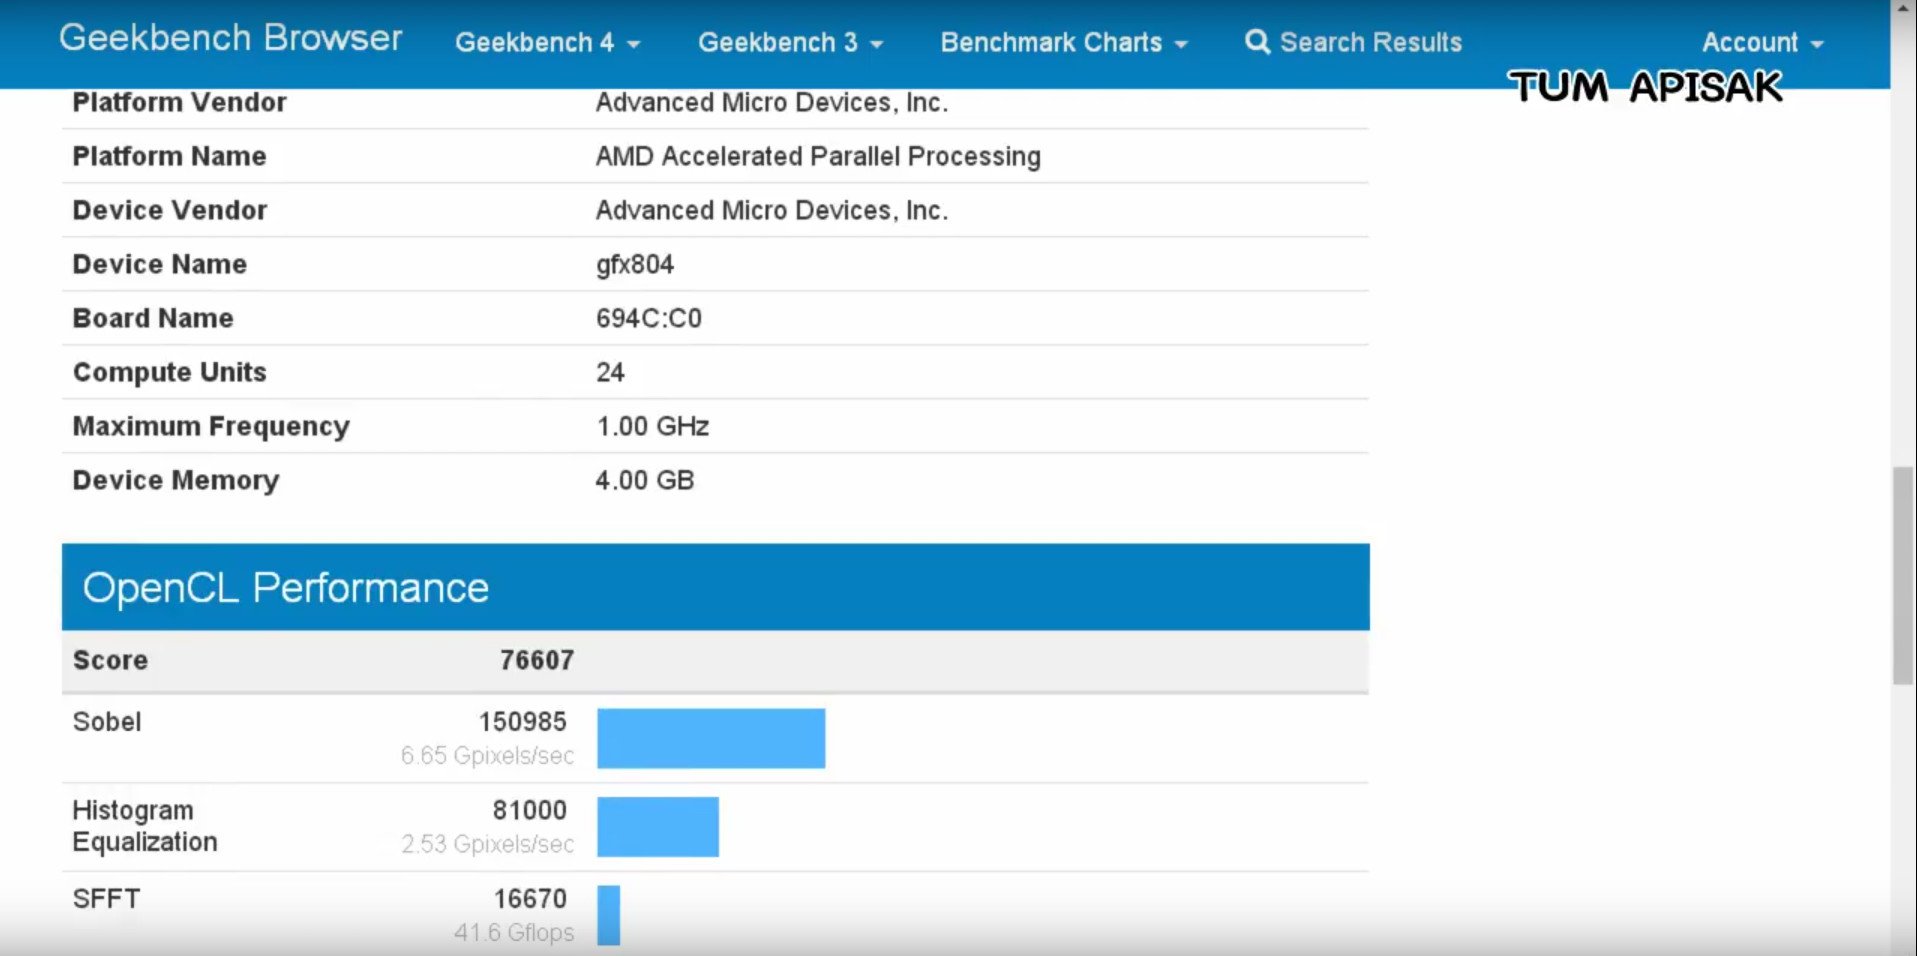Select the Device Memory value 4.00 GB
1917x956 pixels.
[645, 480]
